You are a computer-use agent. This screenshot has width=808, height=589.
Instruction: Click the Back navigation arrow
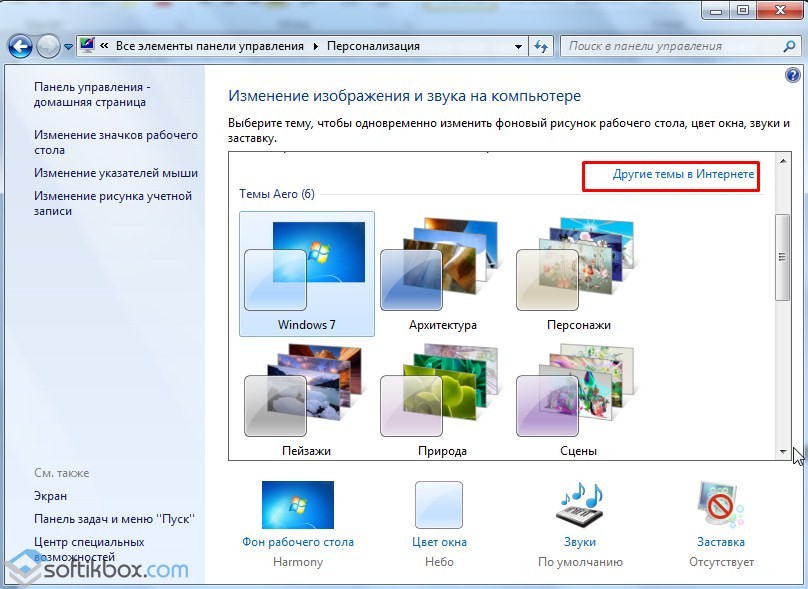click(20, 46)
